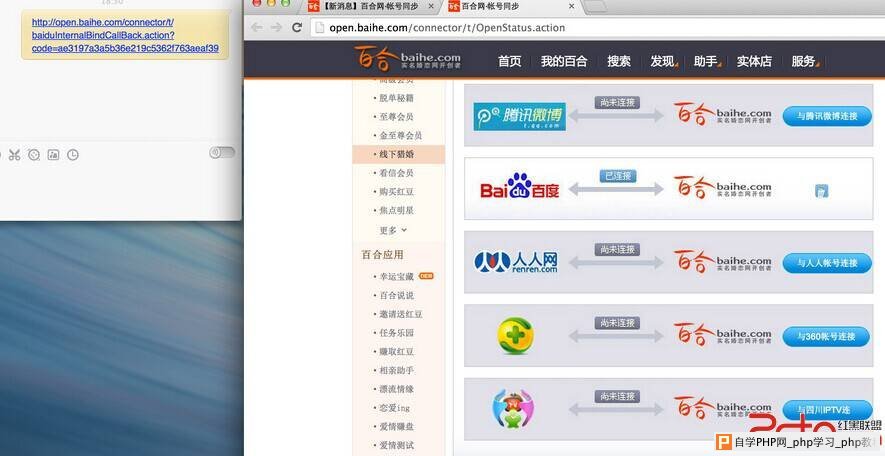The width and height of the screenshot is (885, 456).
Task: Click the page icon in the address bar
Action: (x=320, y=28)
